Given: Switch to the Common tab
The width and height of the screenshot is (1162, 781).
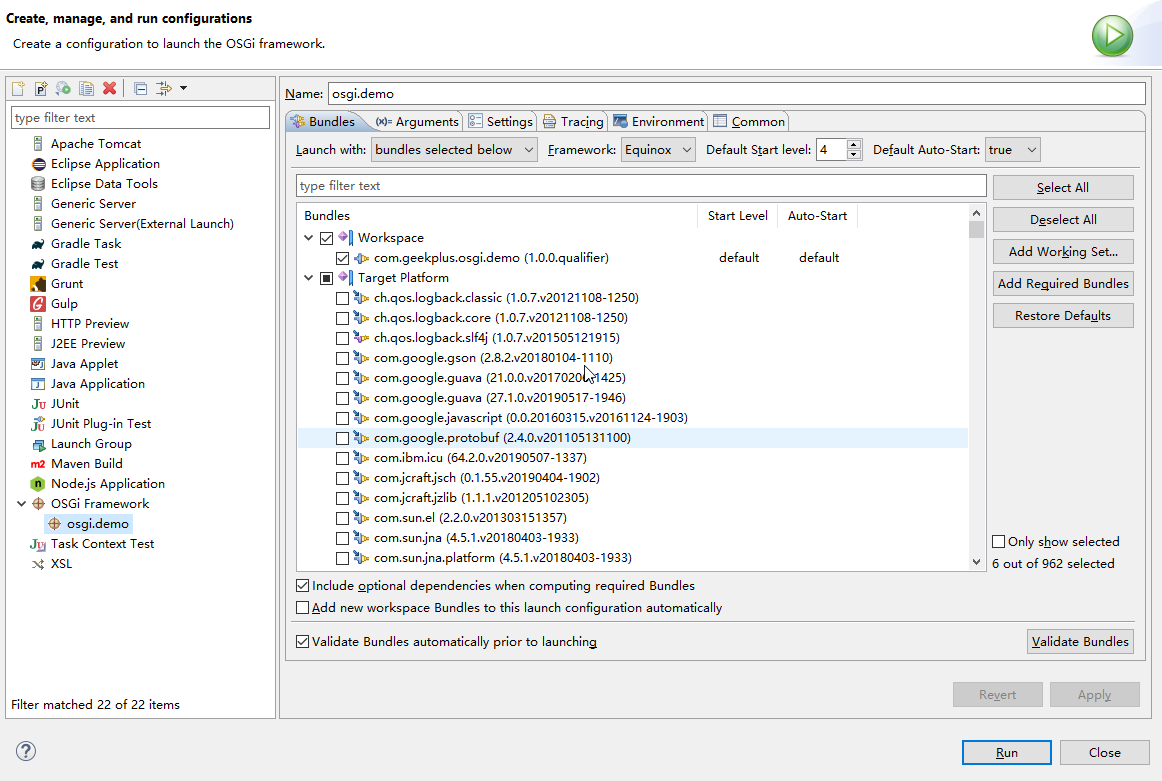Looking at the screenshot, I should pyautogui.click(x=749, y=122).
